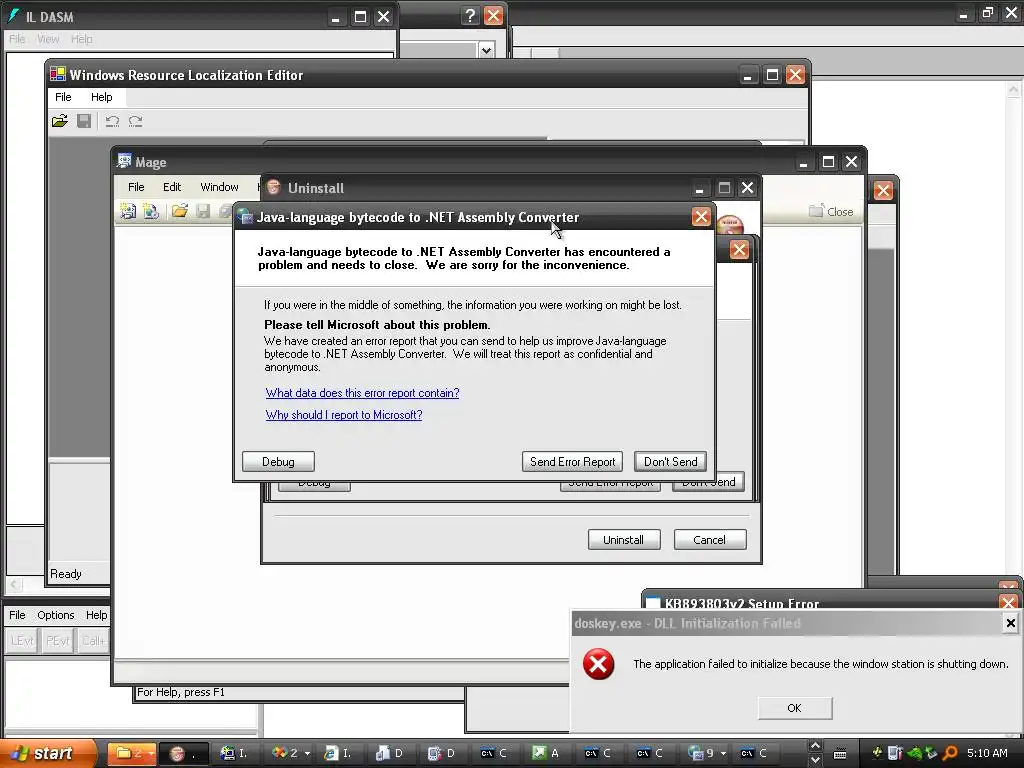The height and width of the screenshot is (768, 1024).
Task: Open File menu in bottom-left window
Action: tap(17, 615)
